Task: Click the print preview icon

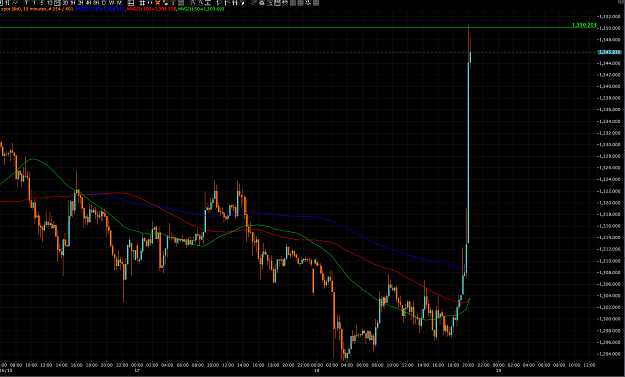Action: click(x=270, y=3)
